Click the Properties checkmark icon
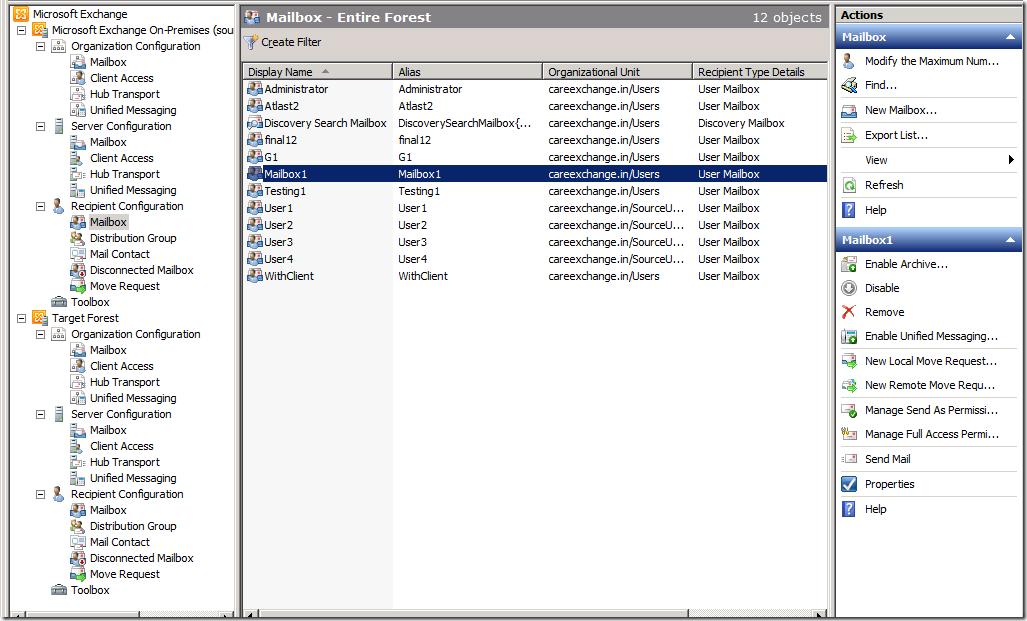Image resolution: width=1027 pixels, height=621 pixels. 849,484
